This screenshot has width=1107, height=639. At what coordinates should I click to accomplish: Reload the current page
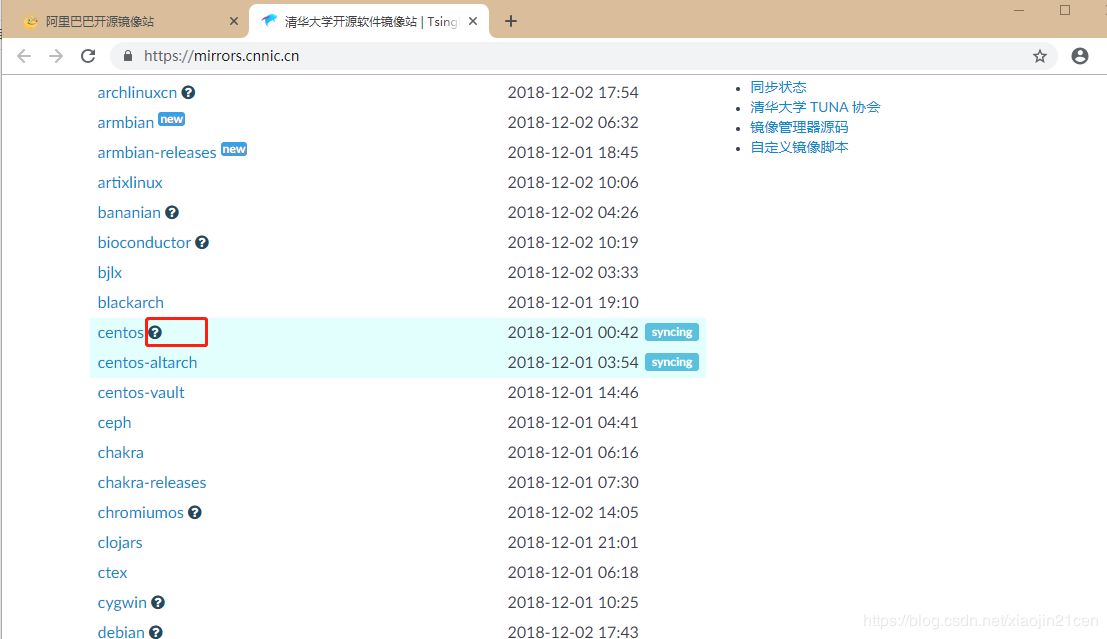coord(88,56)
